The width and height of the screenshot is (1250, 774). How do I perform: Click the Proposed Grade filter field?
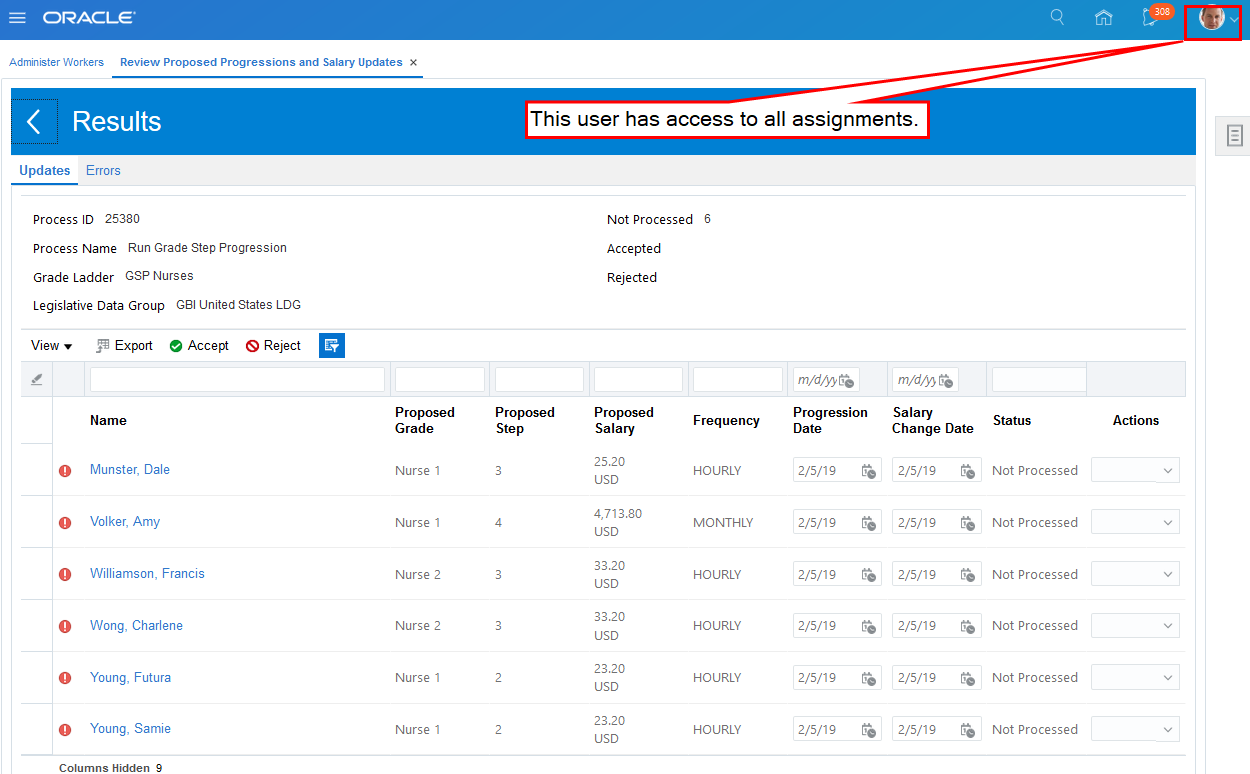point(440,379)
